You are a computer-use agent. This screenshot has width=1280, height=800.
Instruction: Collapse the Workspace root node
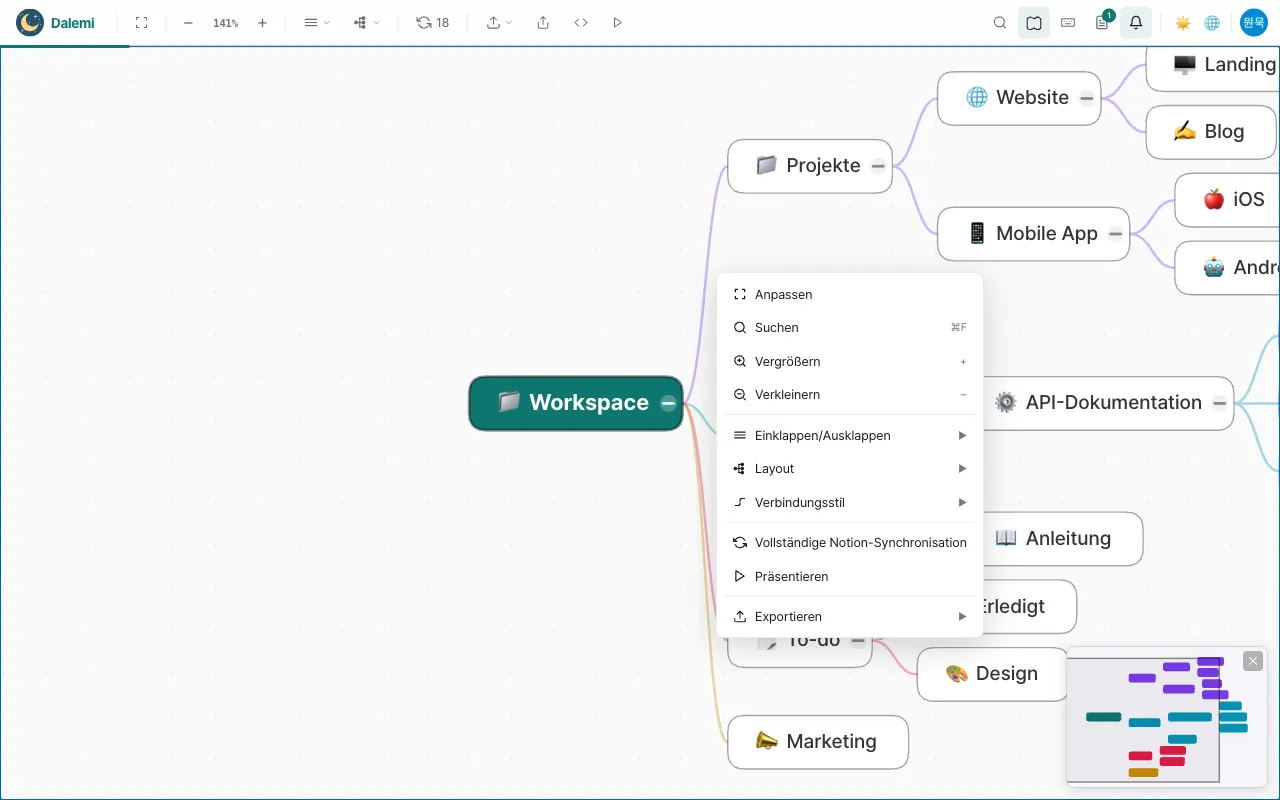coord(668,403)
